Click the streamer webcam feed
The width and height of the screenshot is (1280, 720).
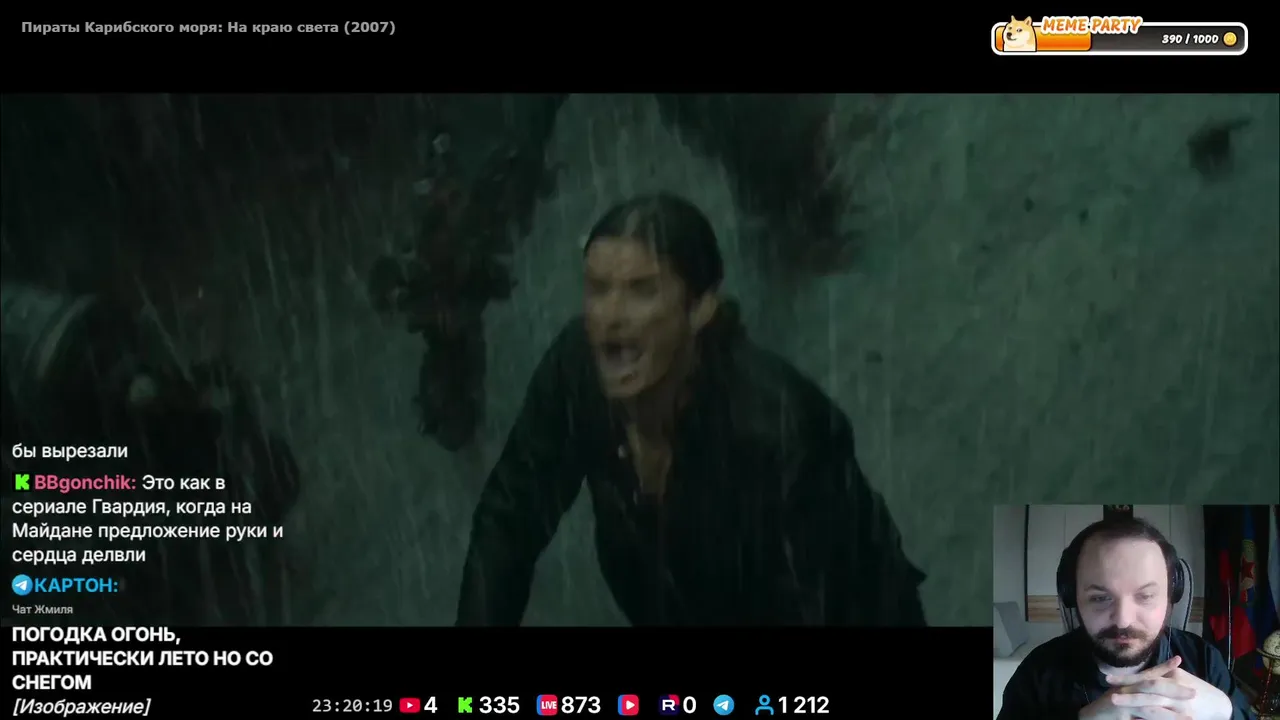tap(1136, 612)
